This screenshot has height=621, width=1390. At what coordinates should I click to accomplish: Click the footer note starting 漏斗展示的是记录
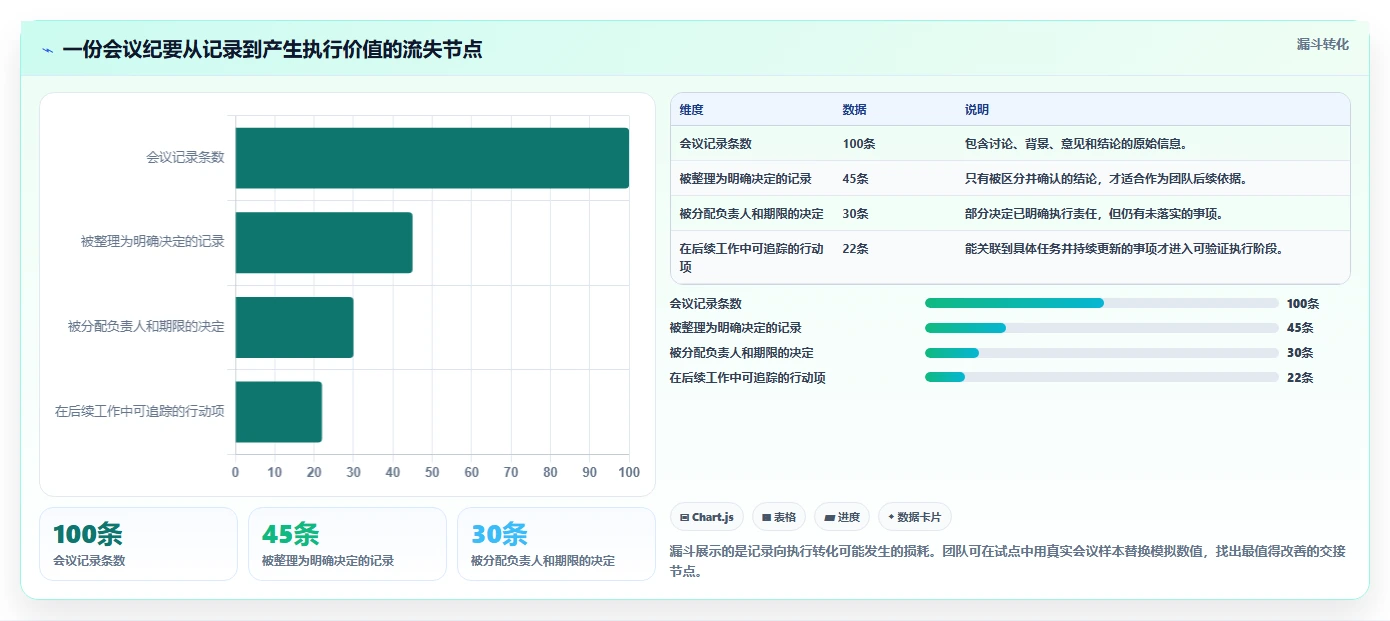(x=1007, y=561)
